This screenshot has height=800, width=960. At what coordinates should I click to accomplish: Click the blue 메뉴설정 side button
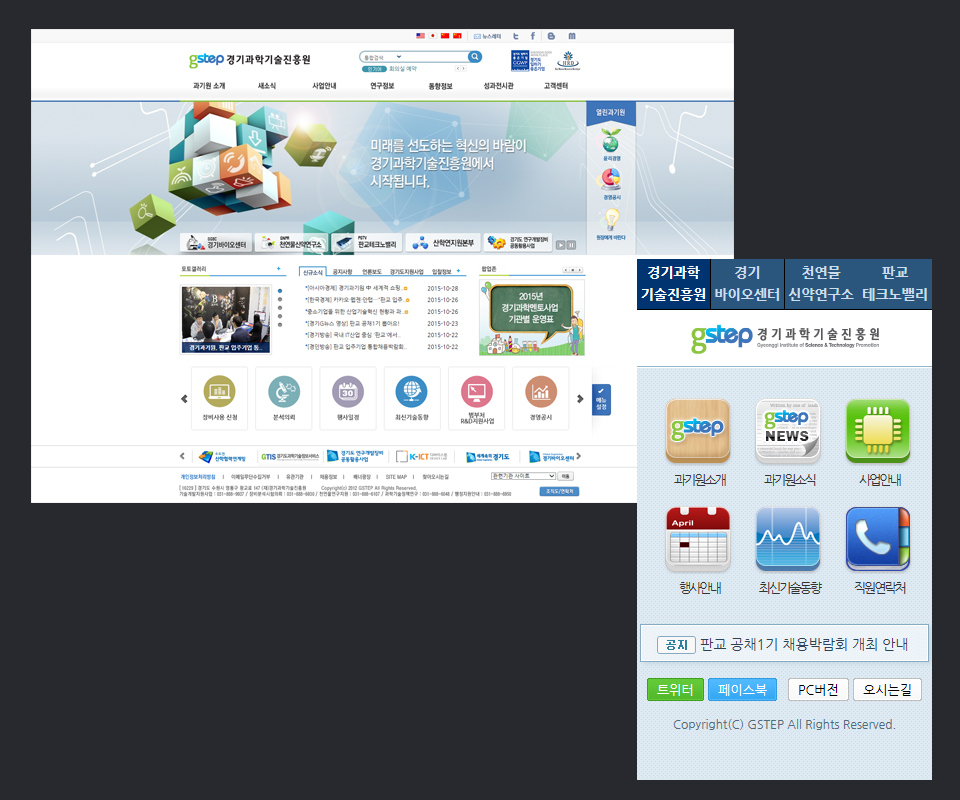601,399
